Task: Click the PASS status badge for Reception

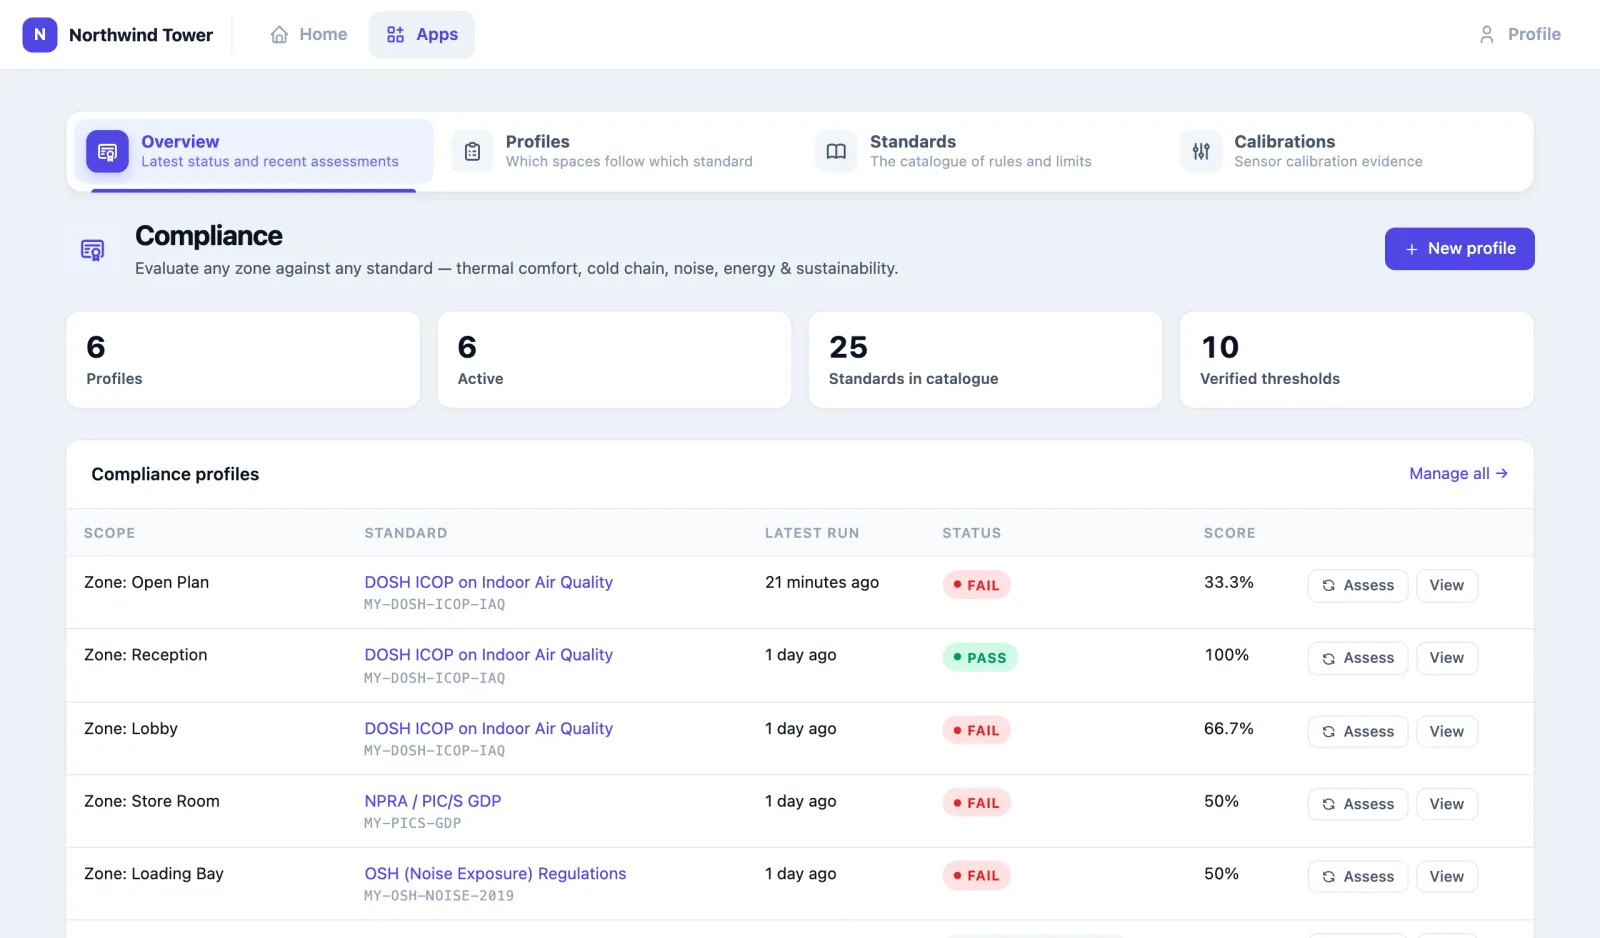Action: pos(980,658)
